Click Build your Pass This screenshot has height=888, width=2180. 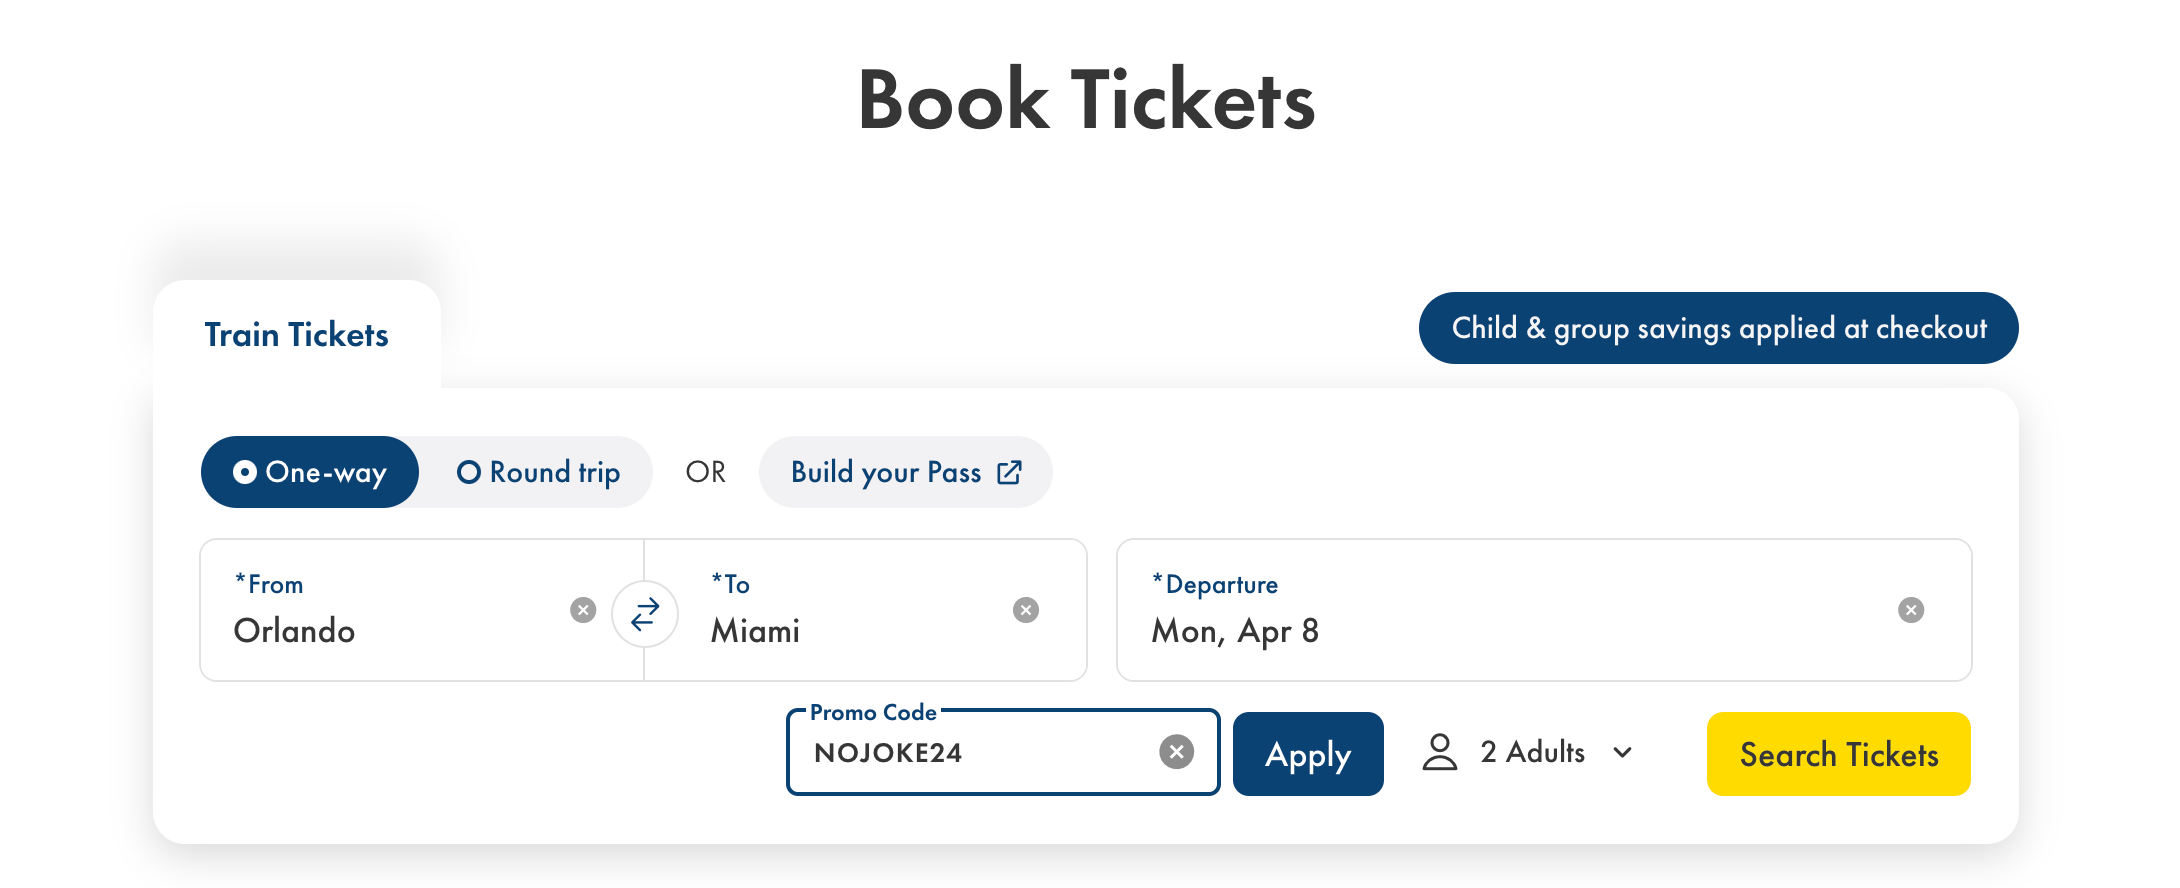tap(888, 471)
